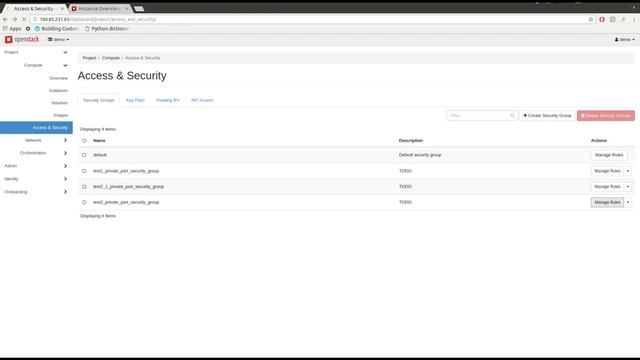Click Manage Rules for default group
Image resolution: width=640 pixels, height=360 pixels.
609,155
